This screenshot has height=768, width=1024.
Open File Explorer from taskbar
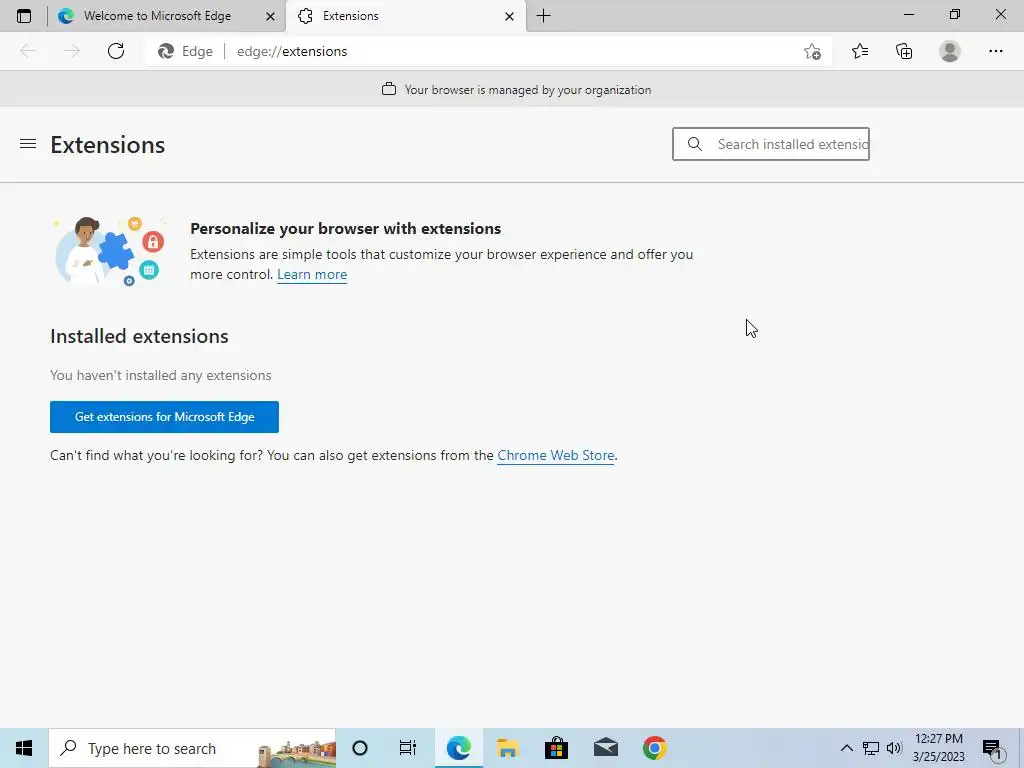pos(507,748)
